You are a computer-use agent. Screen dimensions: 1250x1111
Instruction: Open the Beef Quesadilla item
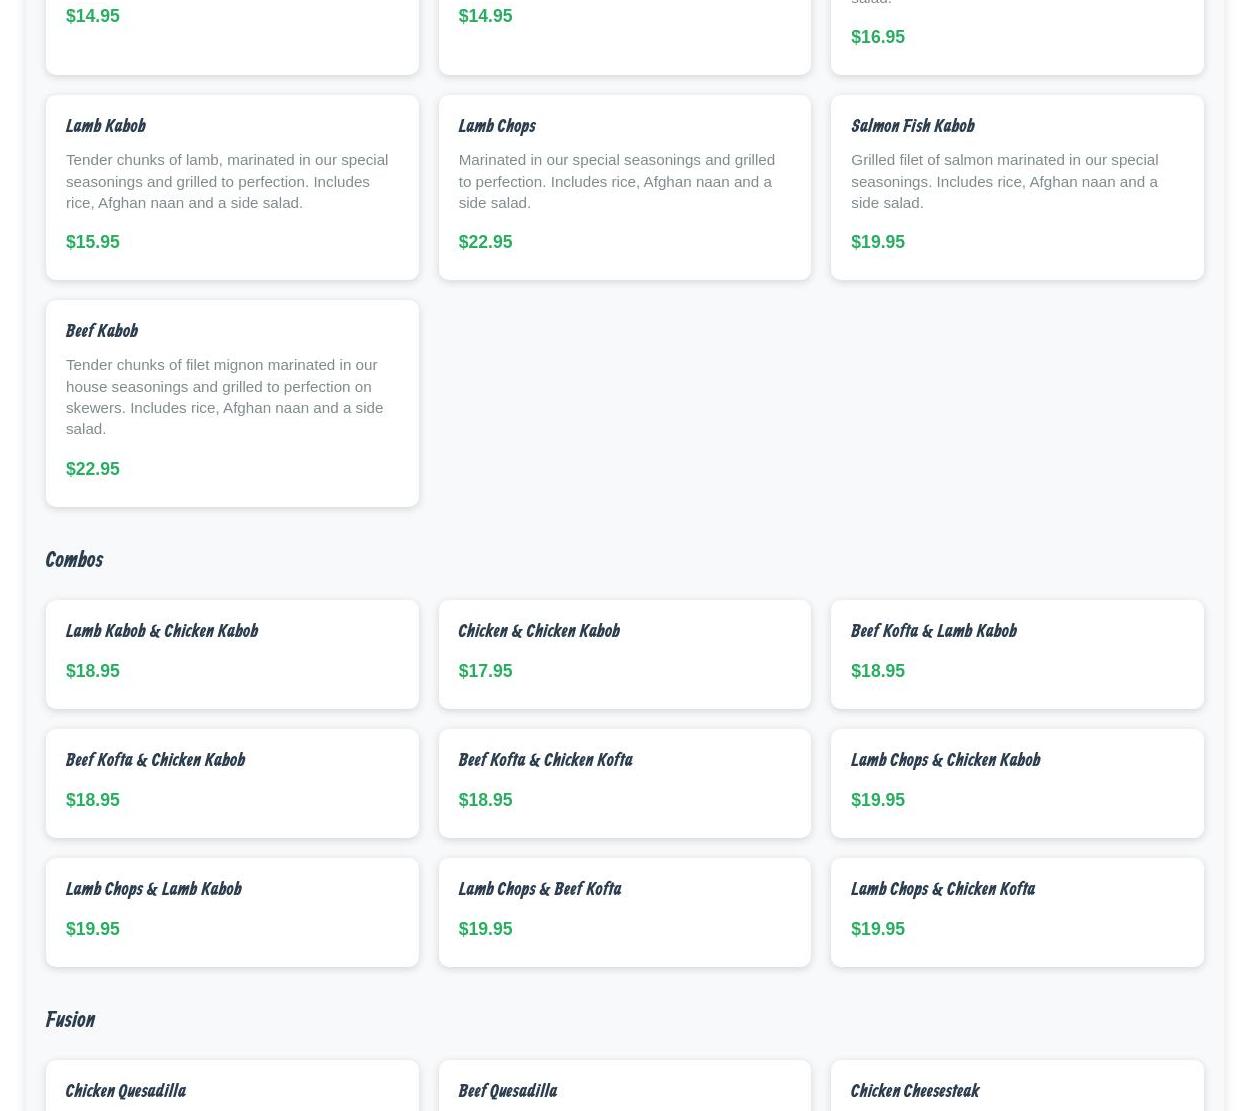507,1091
